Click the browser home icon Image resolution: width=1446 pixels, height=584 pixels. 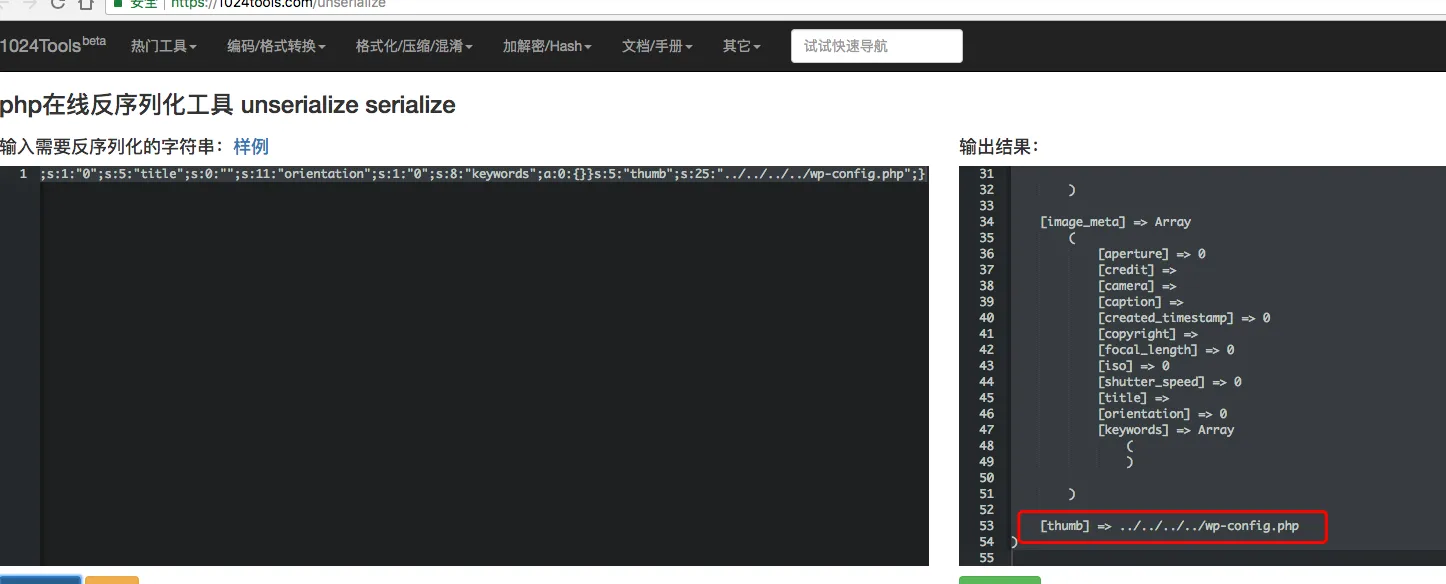tap(86, 4)
